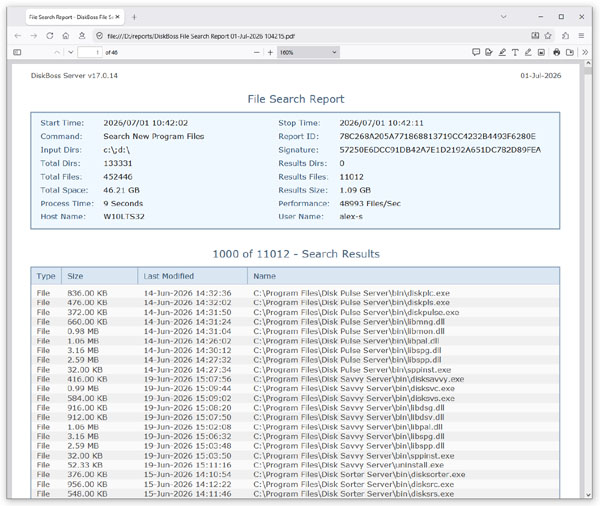Click the Size column header
Image resolution: width=600 pixels, height=506 pixels.
click(x=99, y=276)
